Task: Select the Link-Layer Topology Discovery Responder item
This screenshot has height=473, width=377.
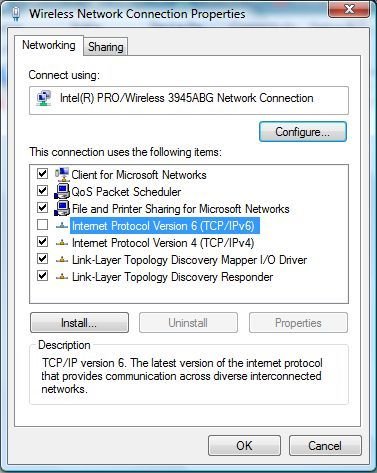Action: click(172, 277)
